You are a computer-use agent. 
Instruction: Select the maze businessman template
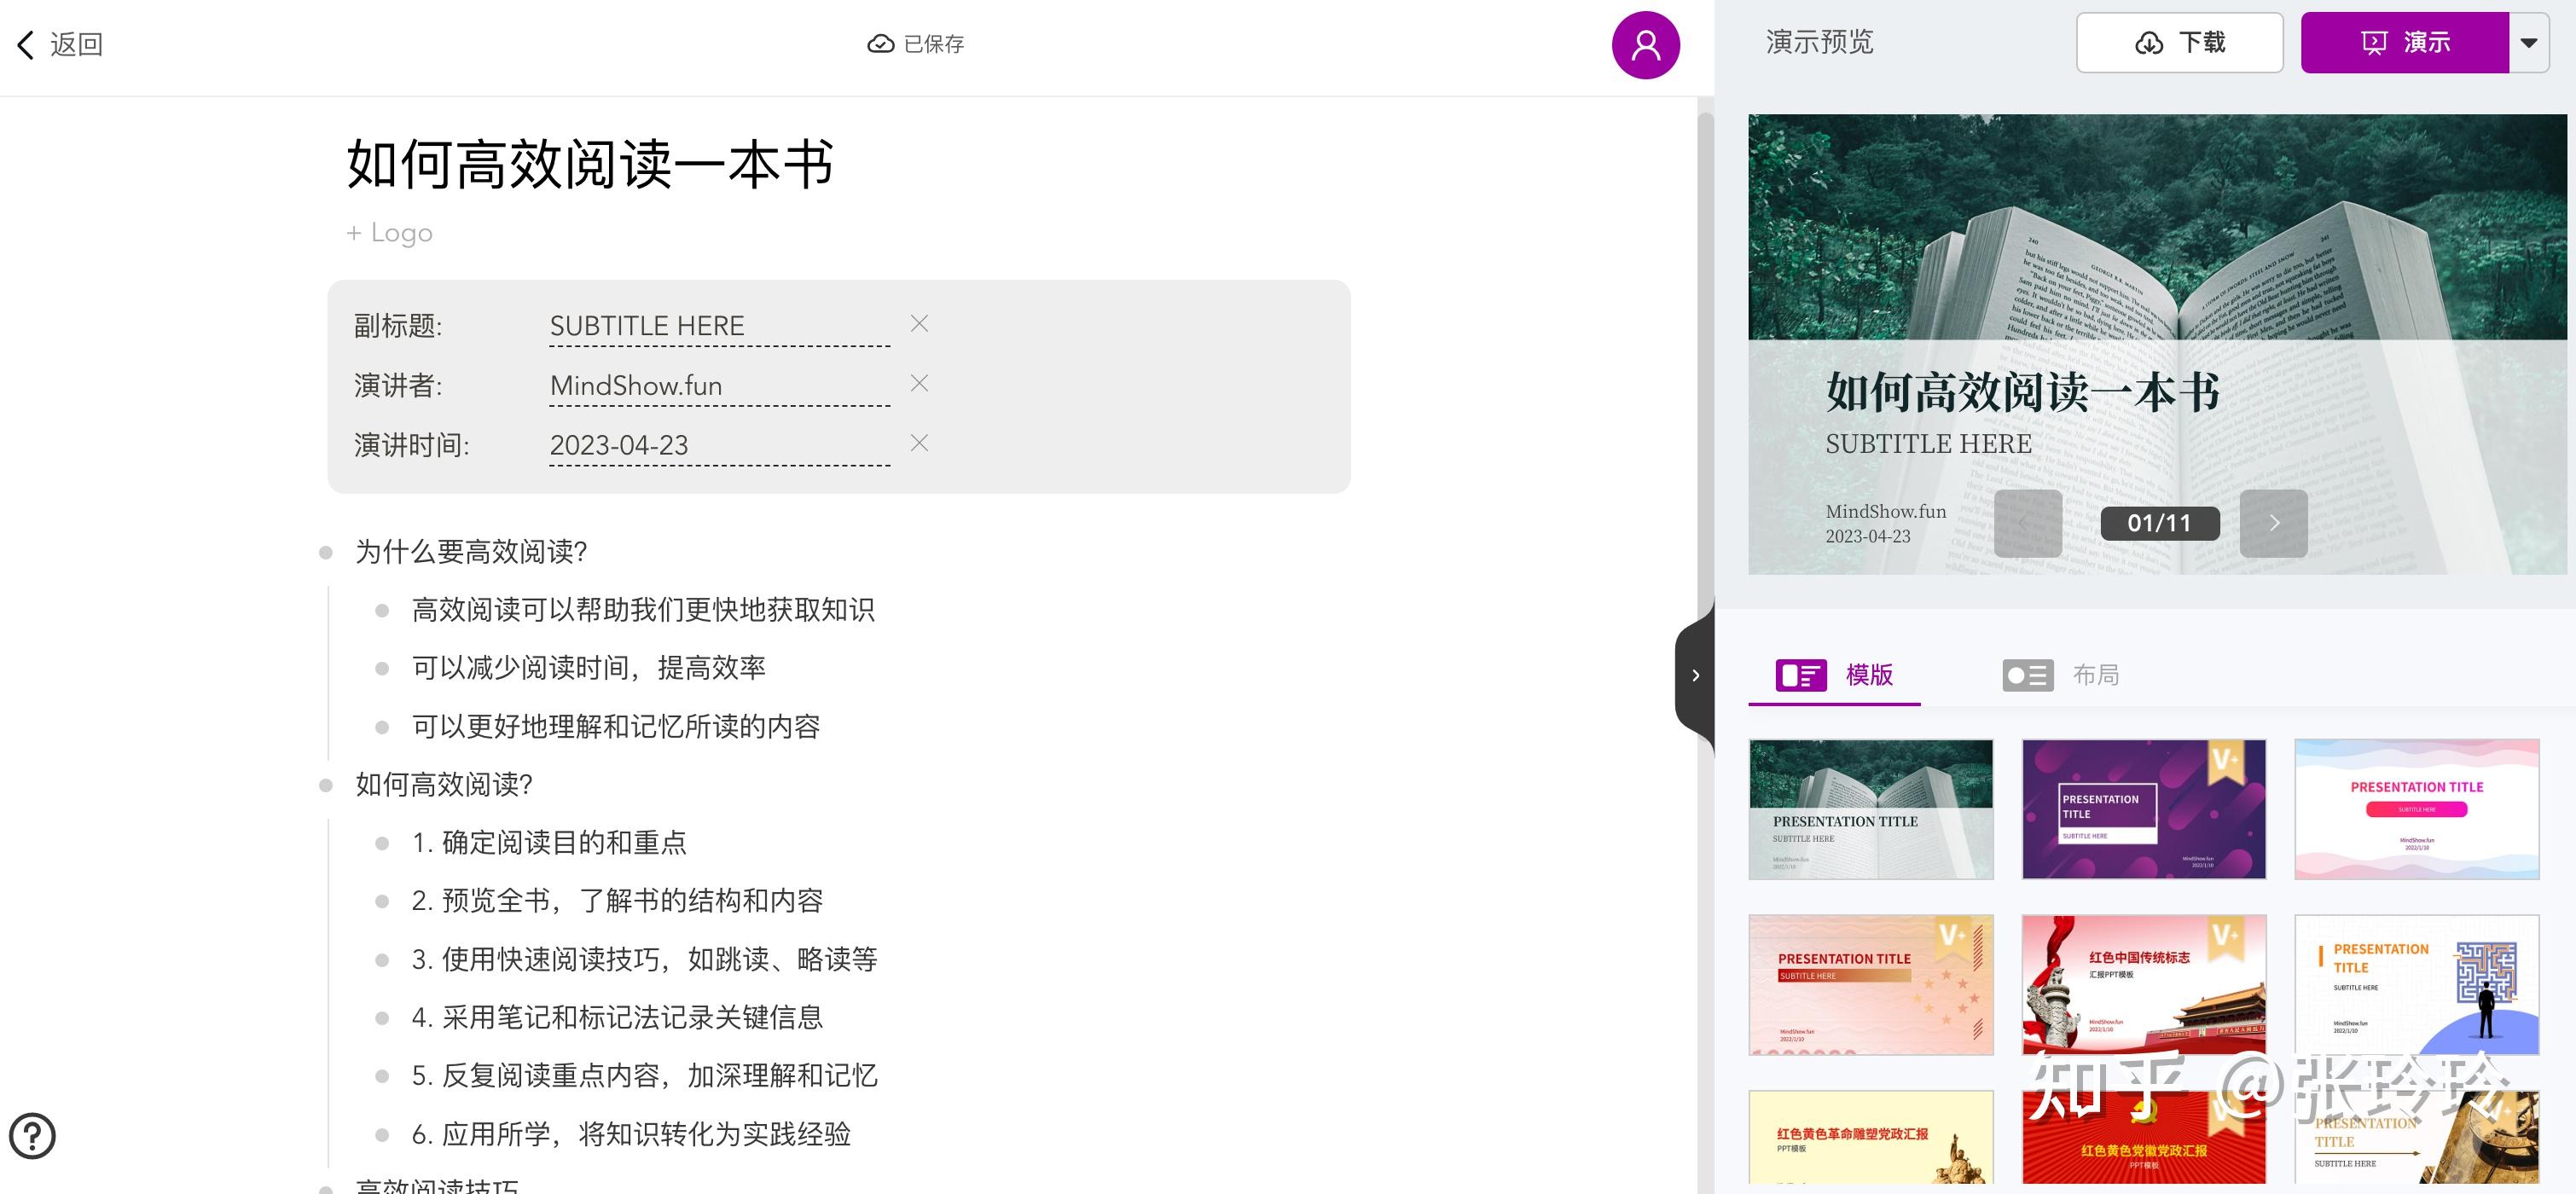pyautogui.click(x=2416, y=984)
